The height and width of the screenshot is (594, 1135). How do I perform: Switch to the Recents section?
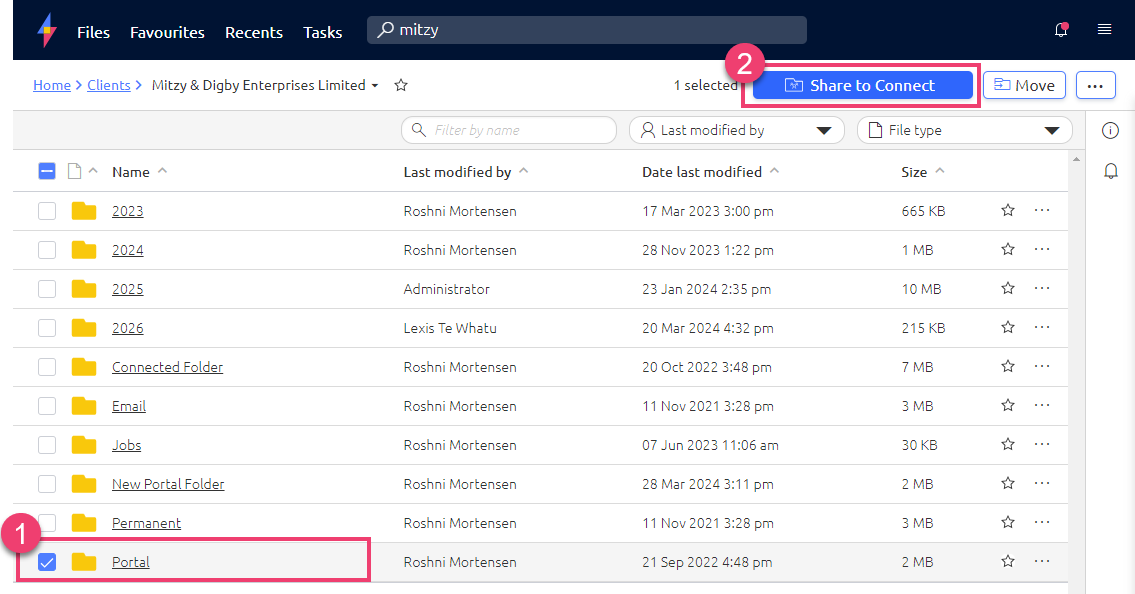click(x=253, y=31)
